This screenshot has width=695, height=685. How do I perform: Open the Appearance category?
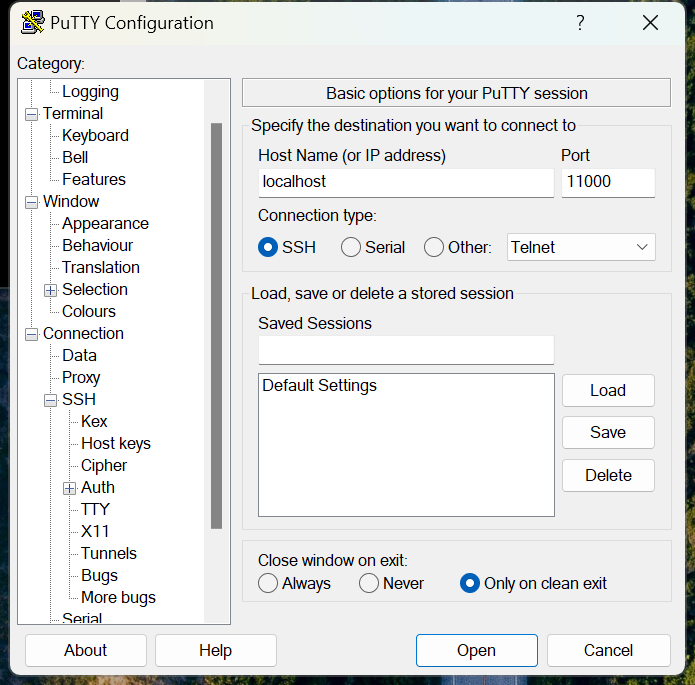(105, 223)
